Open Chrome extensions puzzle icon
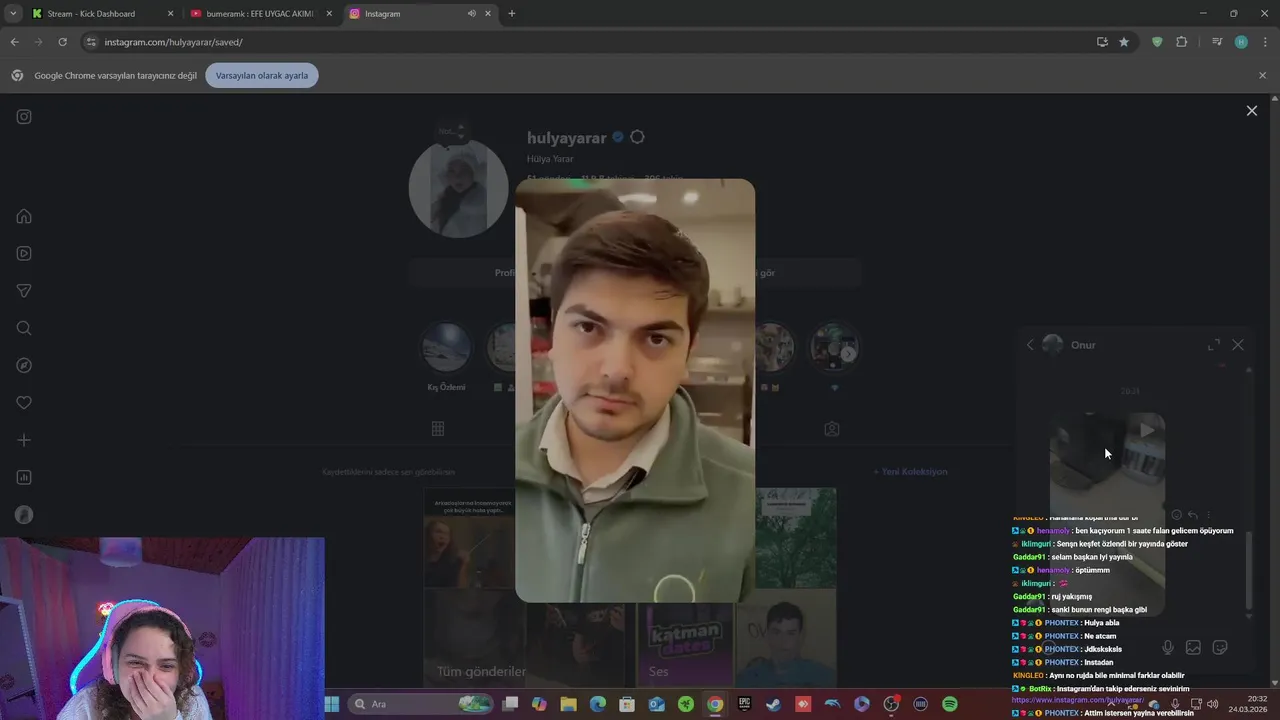This screenshot has height=720, width=1280. click(1182, 42)
